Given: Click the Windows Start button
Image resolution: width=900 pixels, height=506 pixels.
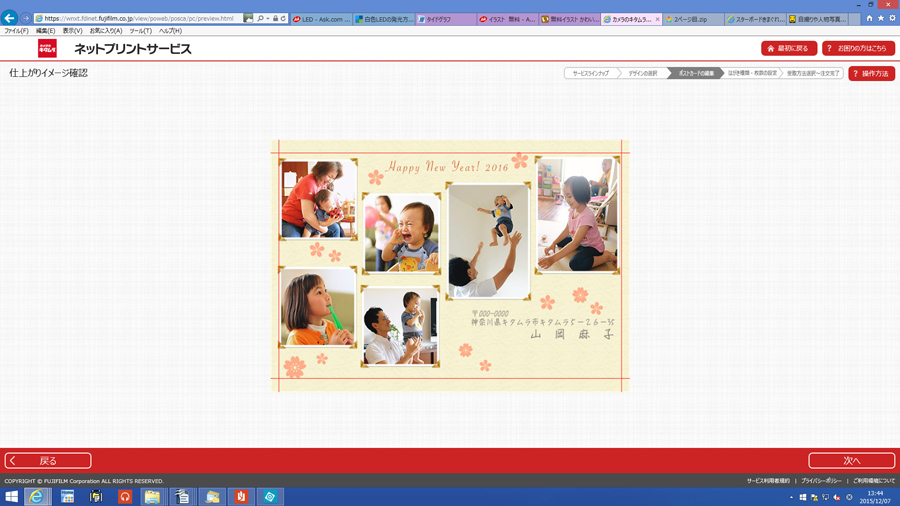Looking at the screenshot, I should [11, 496].
